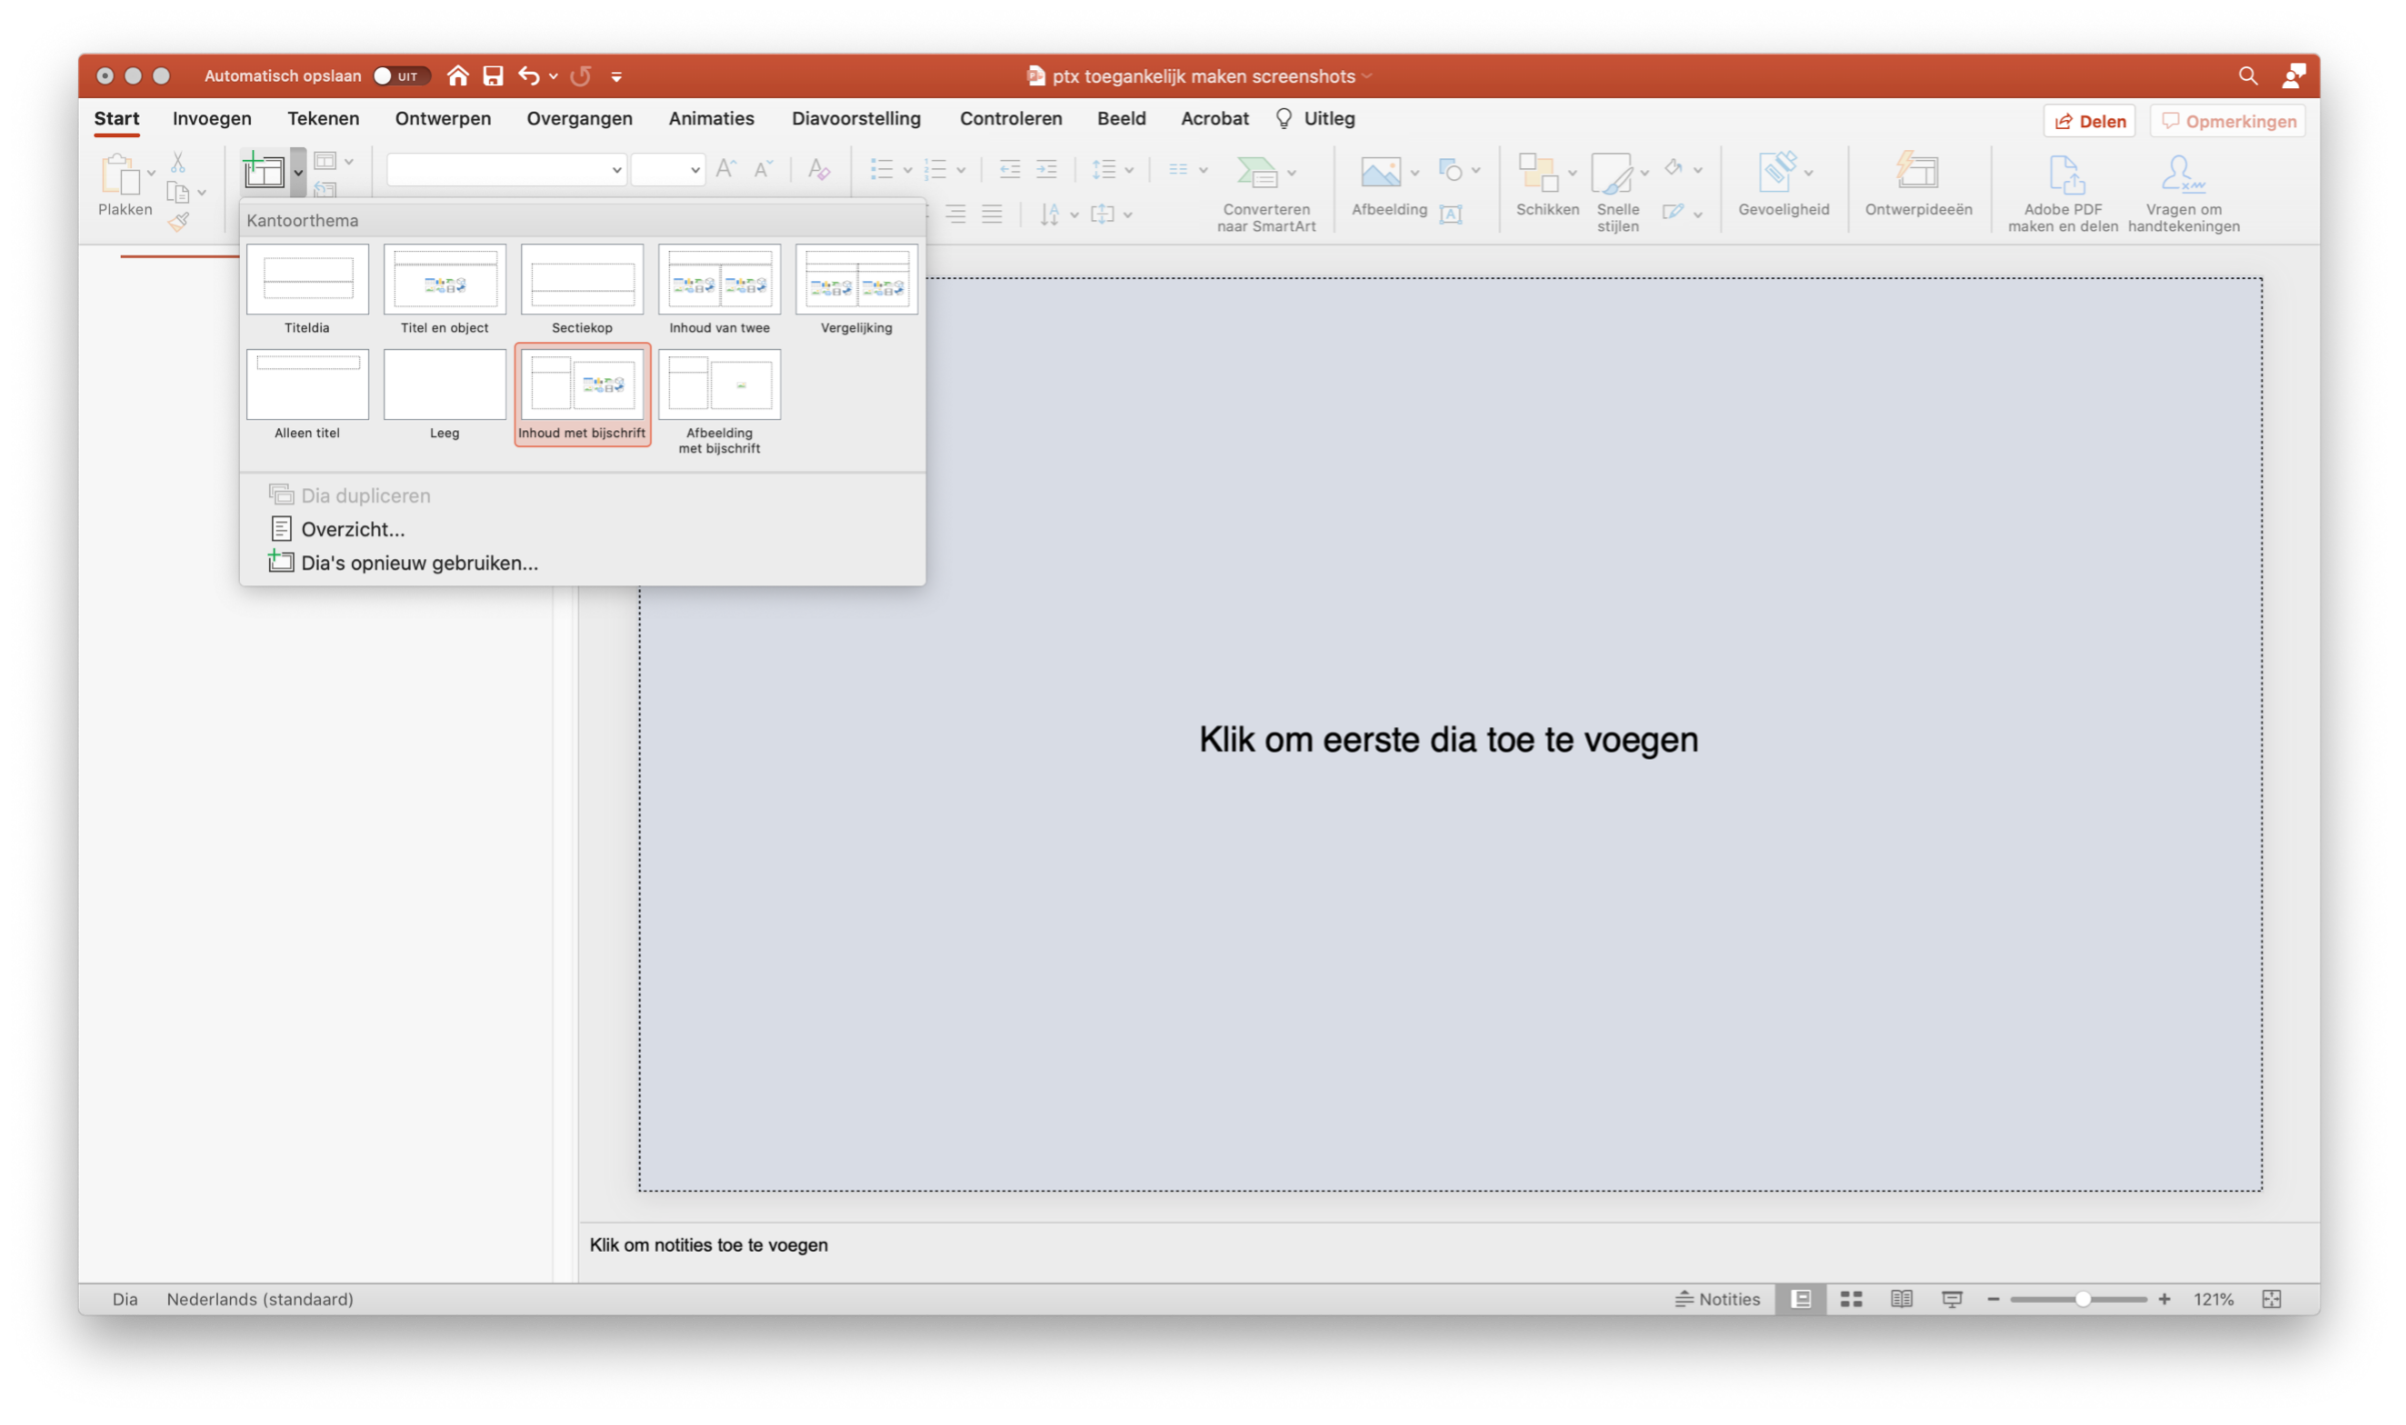The width and height of the screenshot is (2406, 1425).
Task: Switch to the Invoegen ribbon tab
Action: pos(211,118)
